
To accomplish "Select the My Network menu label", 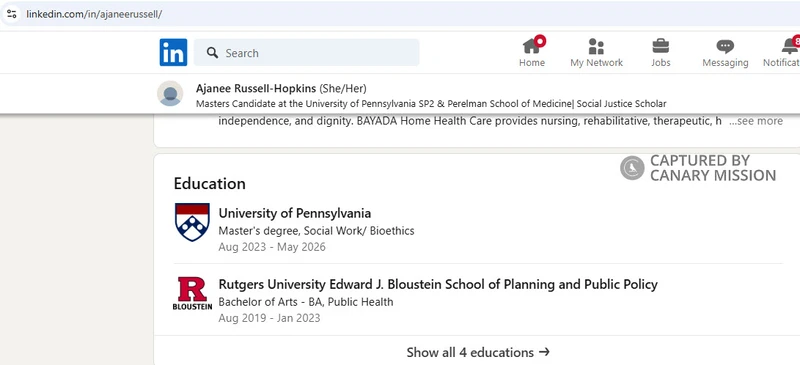I will [596, 63].
